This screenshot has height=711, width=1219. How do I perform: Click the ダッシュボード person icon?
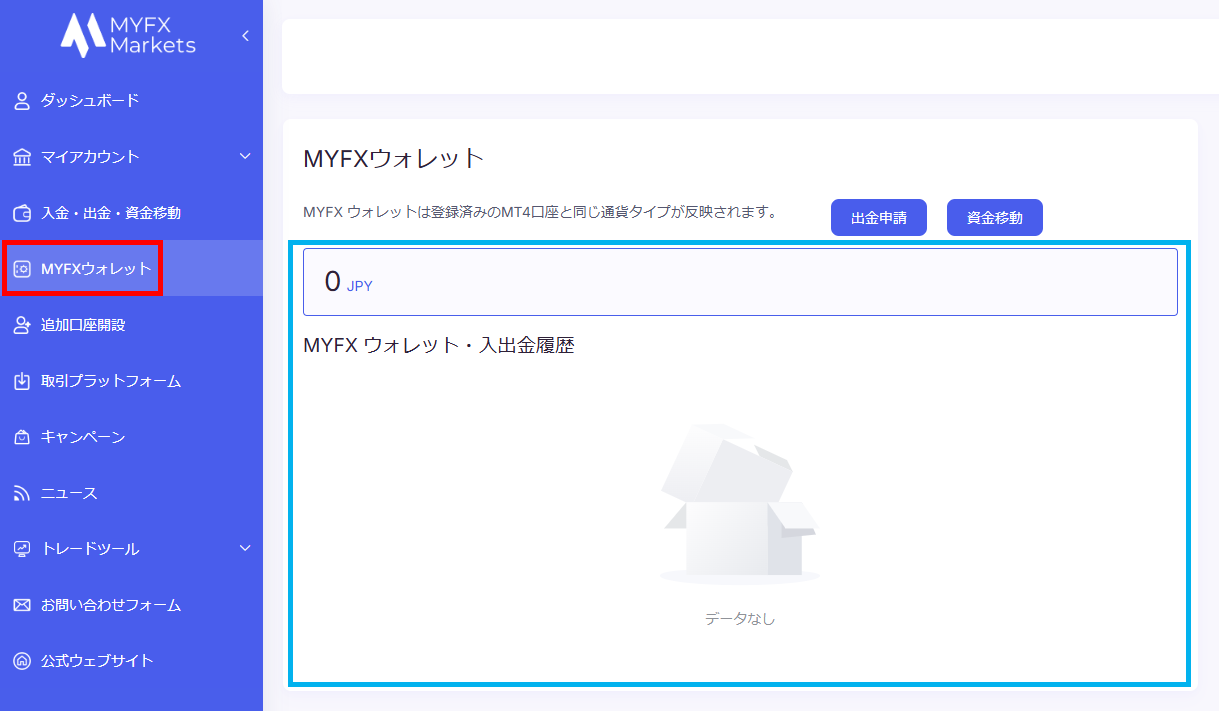point(22,101)
